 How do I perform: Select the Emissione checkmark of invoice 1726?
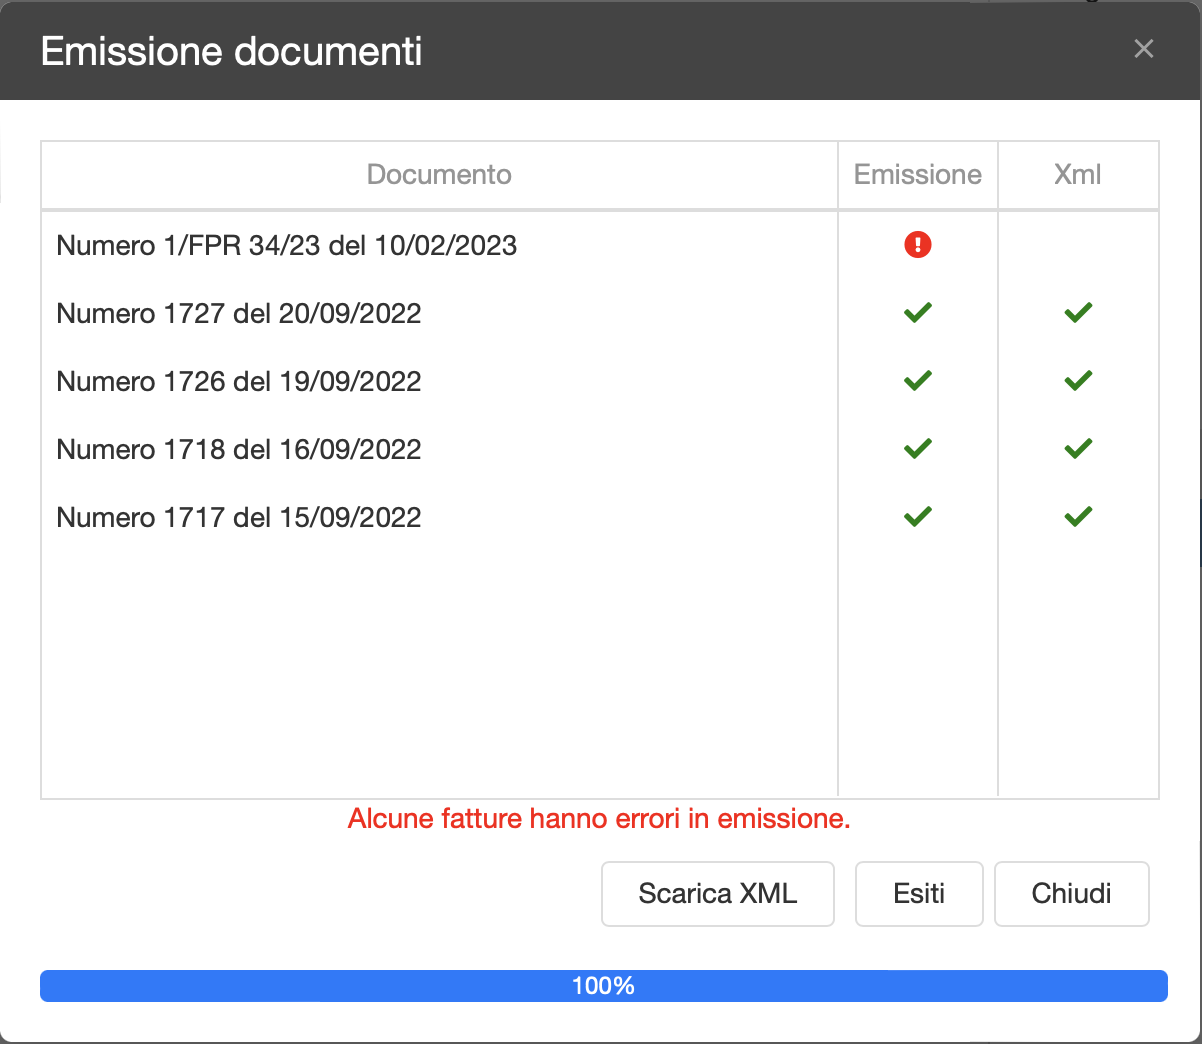[x=917, y=380]
